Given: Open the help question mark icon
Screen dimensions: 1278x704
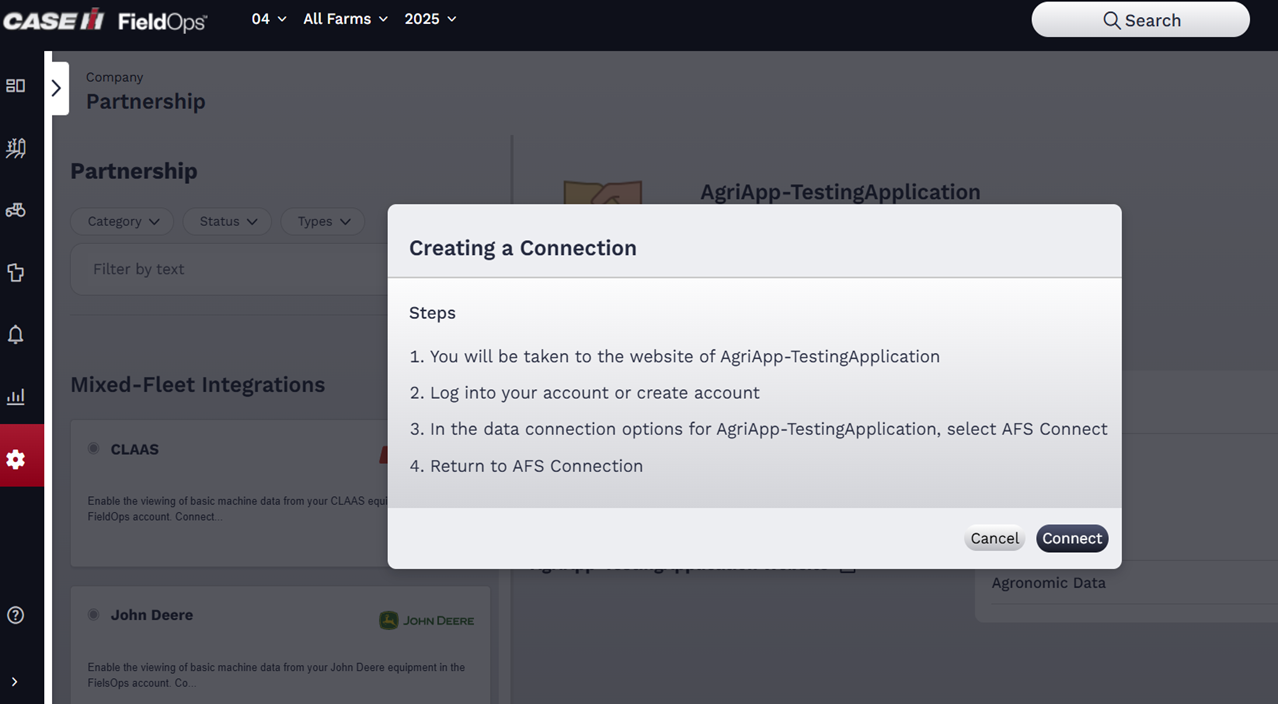Looking at the screenshot, I should (x=16, y=615).
